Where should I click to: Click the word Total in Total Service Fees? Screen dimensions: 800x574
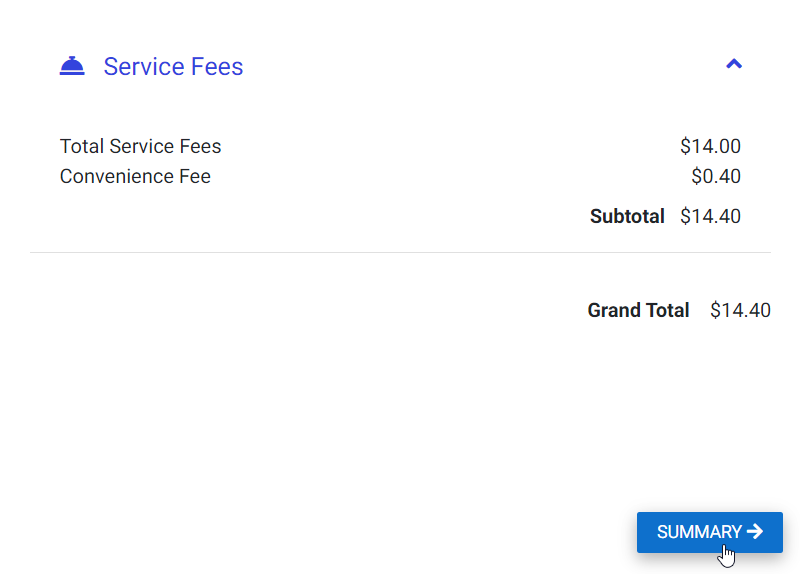pos(82,146)
